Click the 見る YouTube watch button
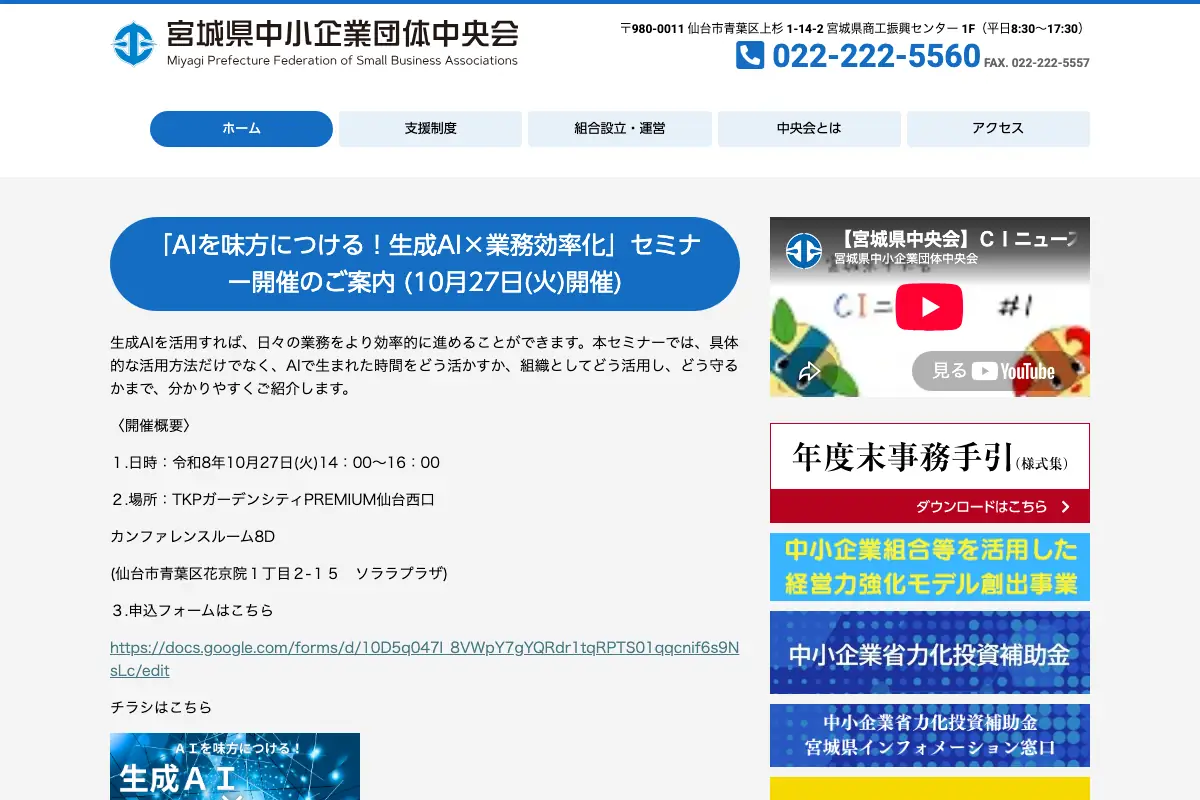The image size is (1200, 800). pyautogui.click(x=991, y=371)
